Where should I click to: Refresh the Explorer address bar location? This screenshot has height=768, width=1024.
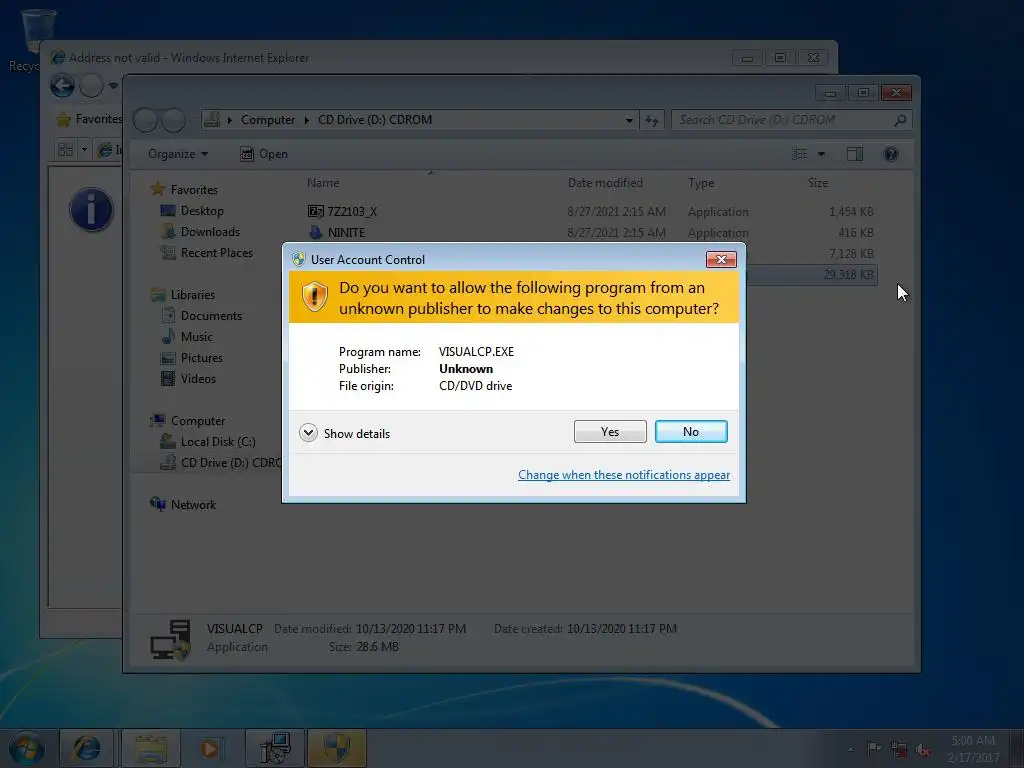coord(652,120)
